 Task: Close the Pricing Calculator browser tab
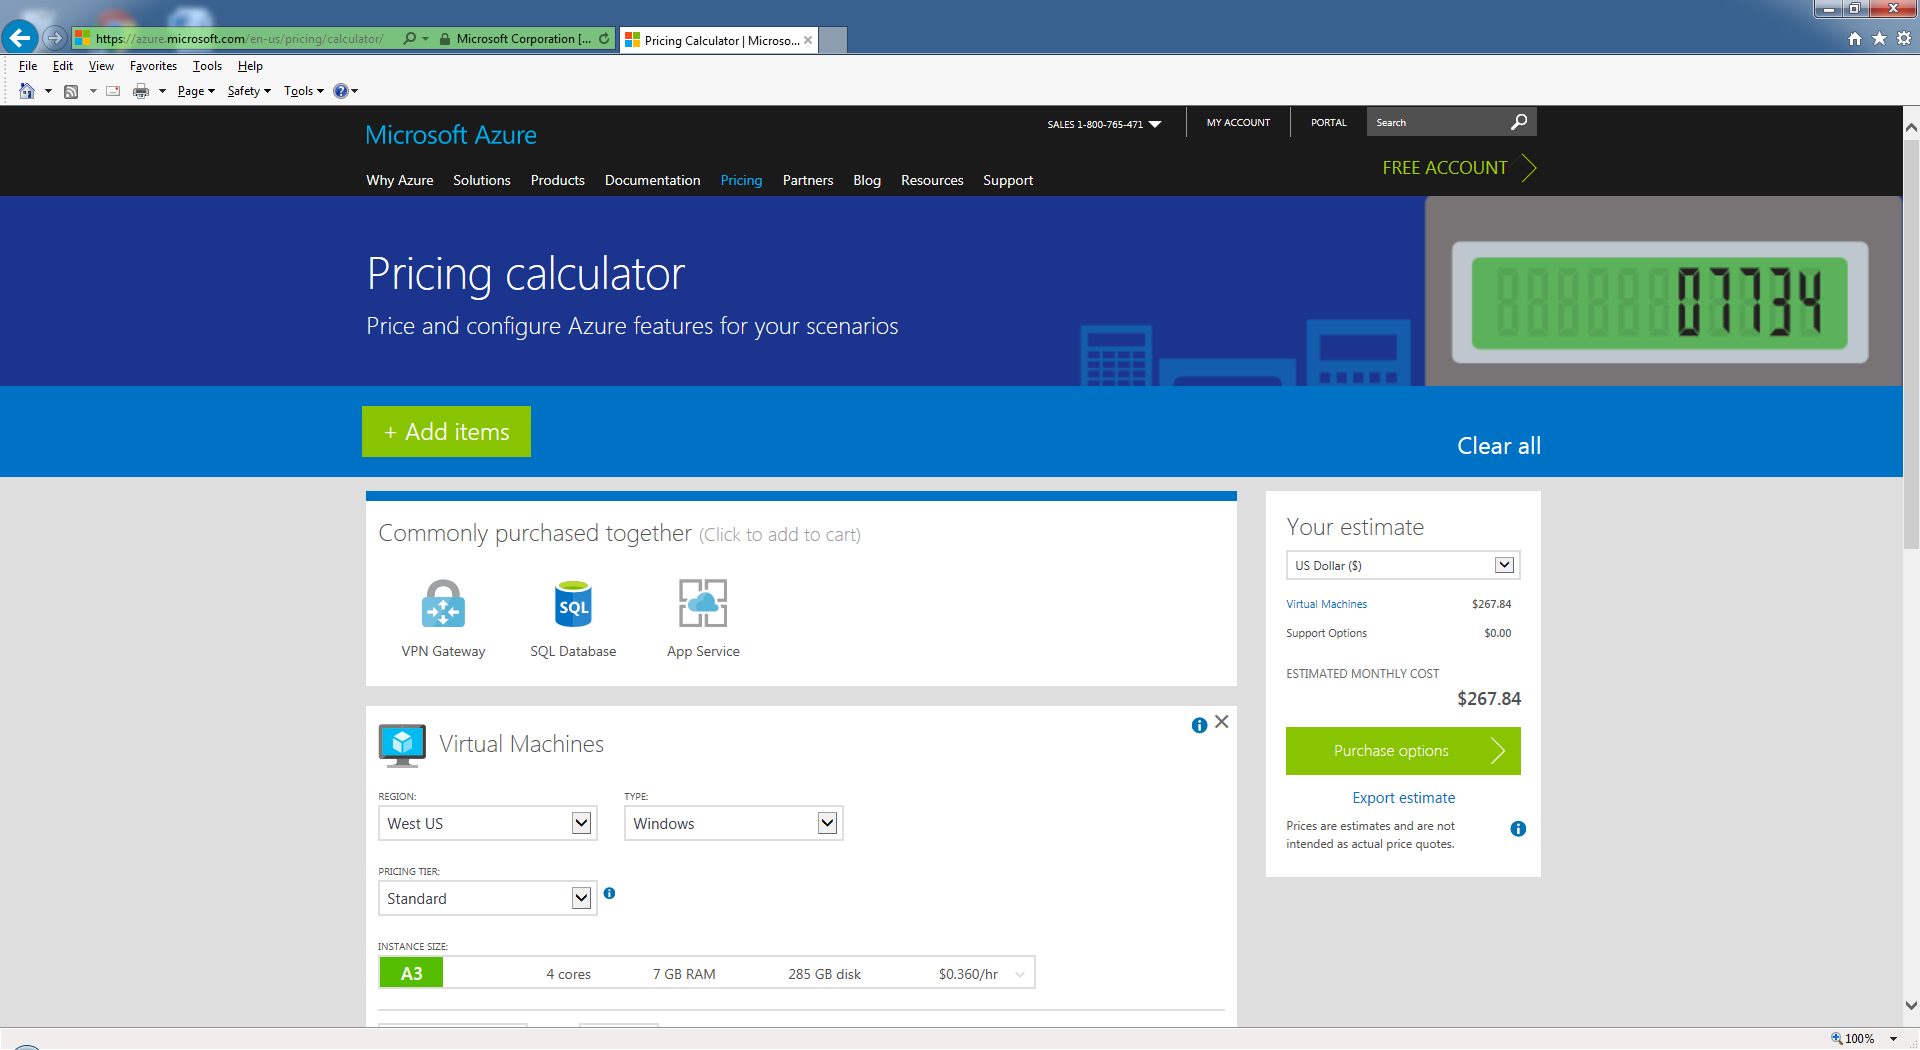[x=808, y=40]
